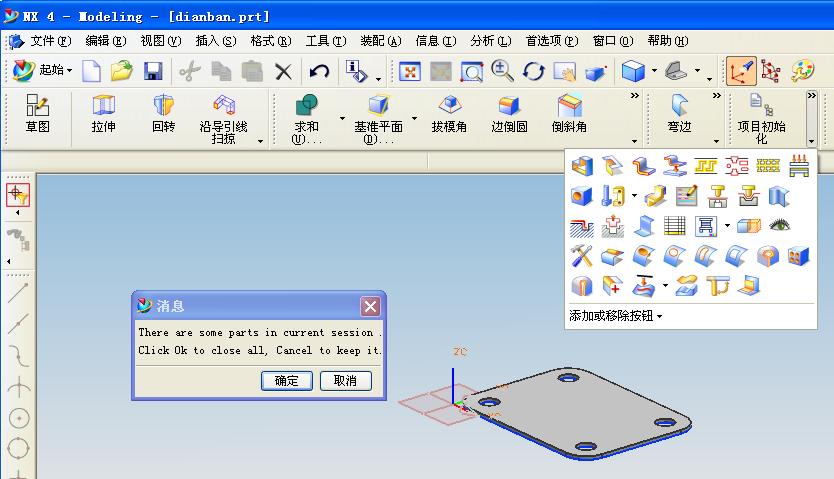Screen dimensions: 834x479
Task: Create a new file with blank page icon
Action: pyautogui.click(x=91, y=71)
